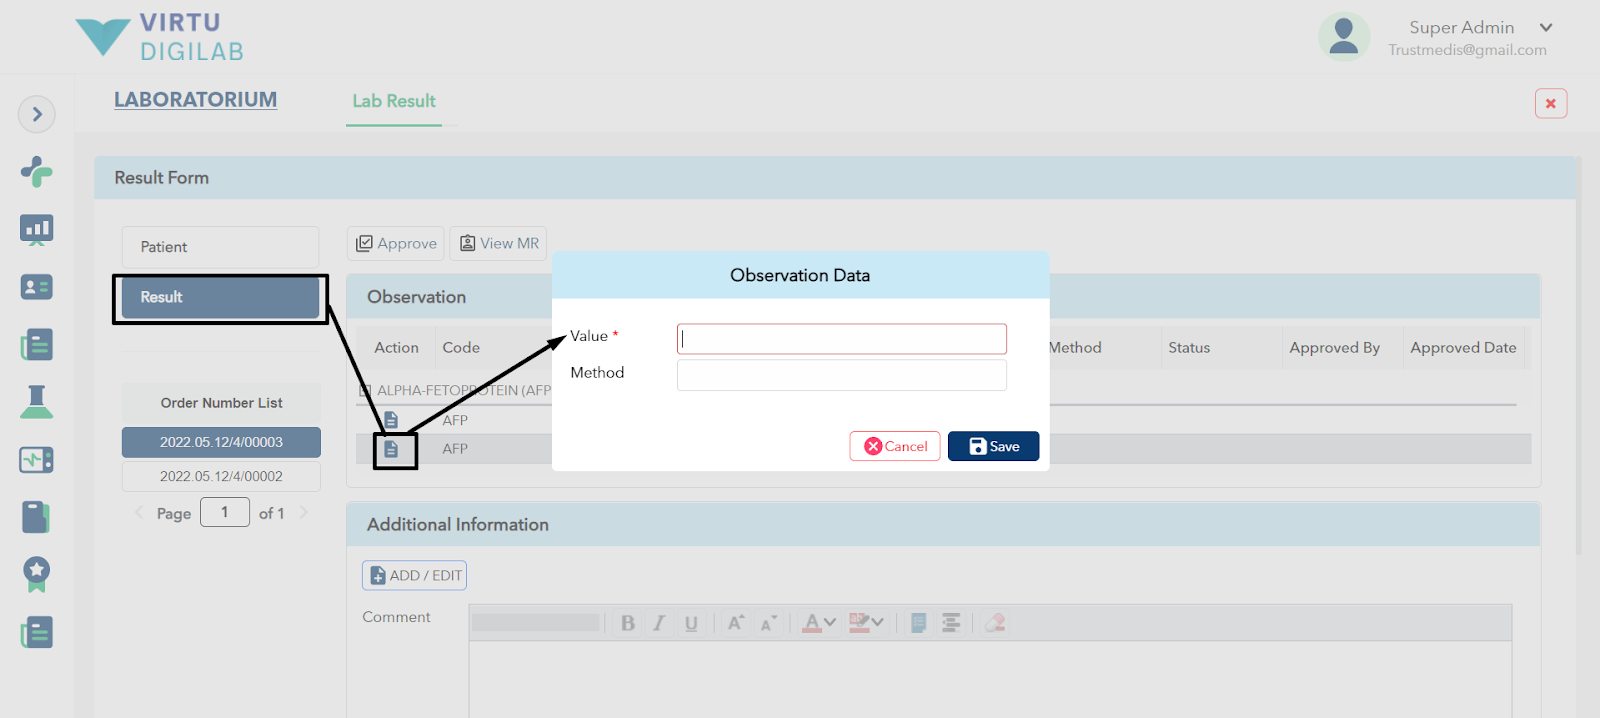1600x718 pixels.
Task: Focus the Value input field
Action: coord(842,339)
